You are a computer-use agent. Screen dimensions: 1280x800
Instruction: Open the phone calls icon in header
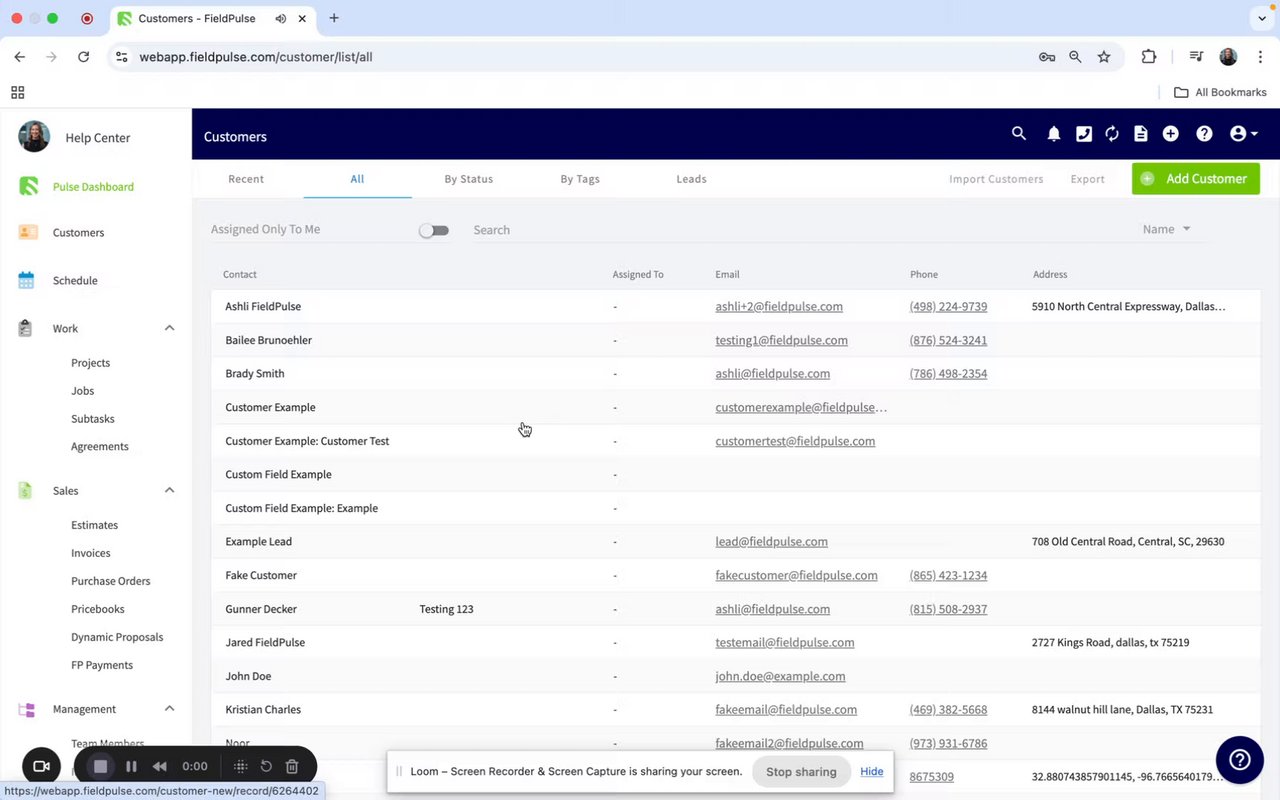tap(1084, 134)
